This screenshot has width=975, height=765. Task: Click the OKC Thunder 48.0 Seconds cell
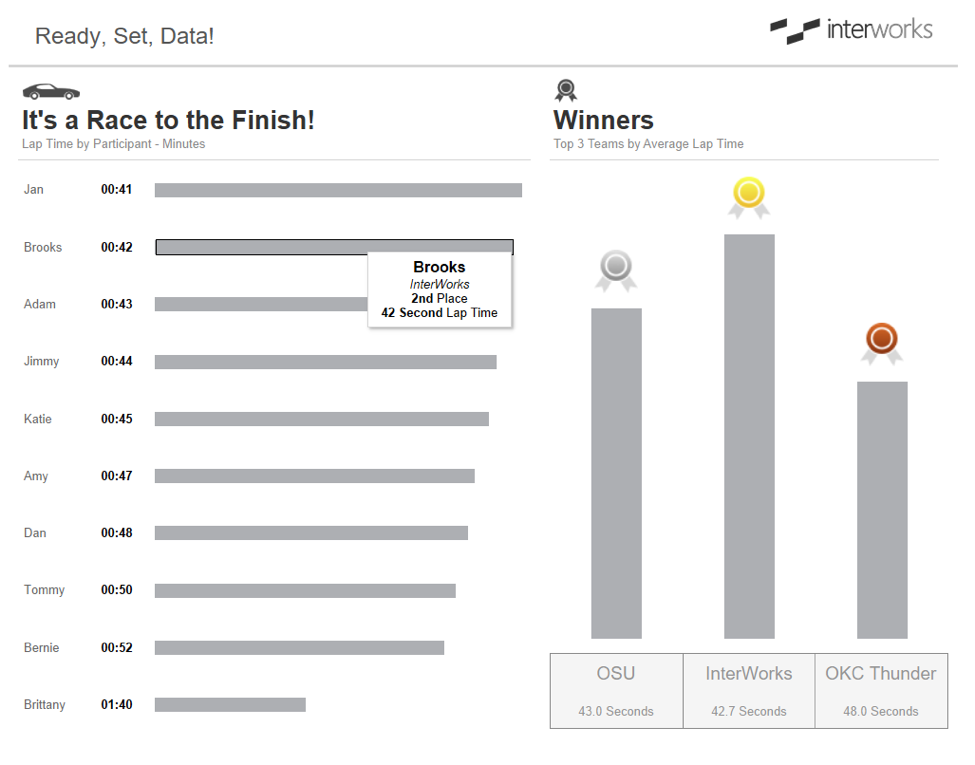point(881,691)
